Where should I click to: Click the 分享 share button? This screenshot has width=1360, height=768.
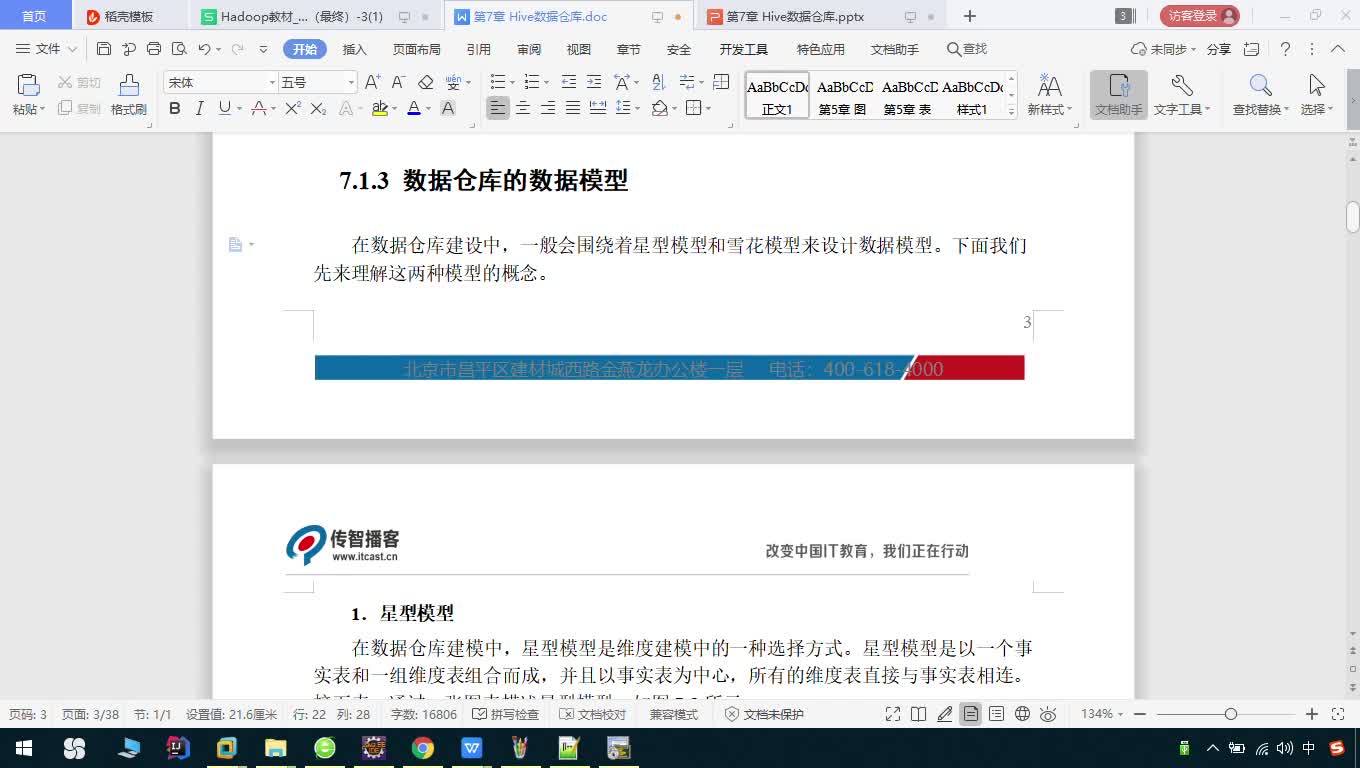1218,49
